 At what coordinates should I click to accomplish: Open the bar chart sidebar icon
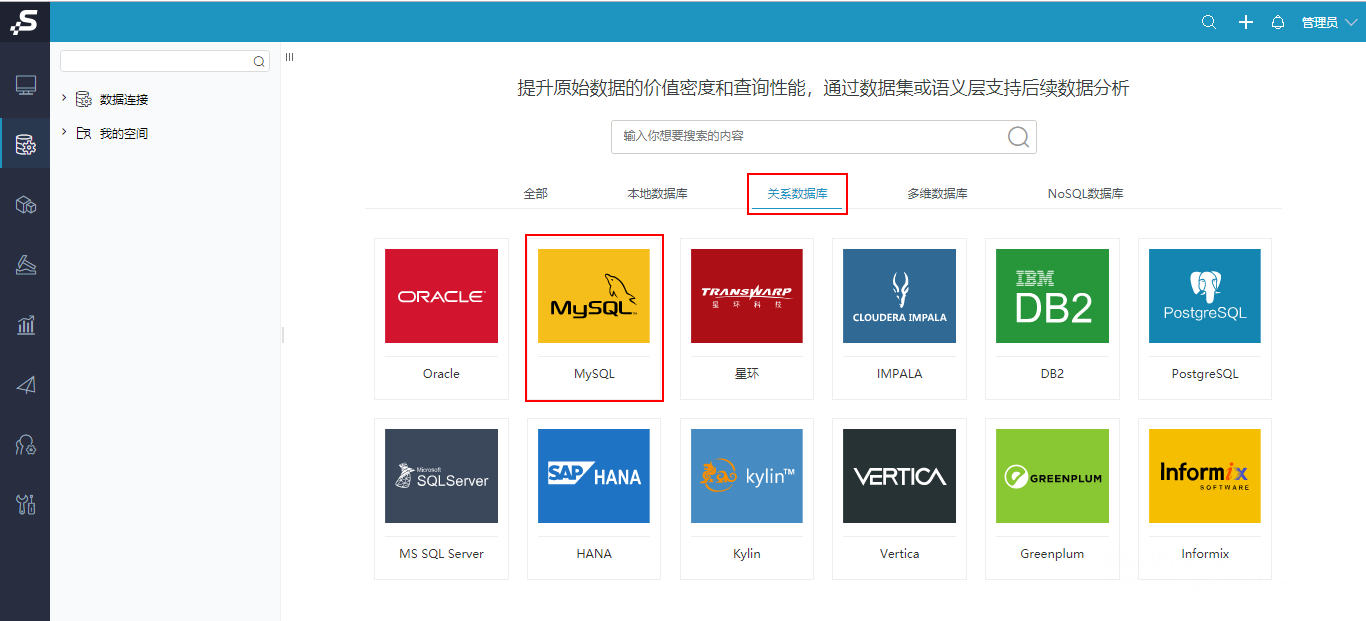(x=26, y=325)
